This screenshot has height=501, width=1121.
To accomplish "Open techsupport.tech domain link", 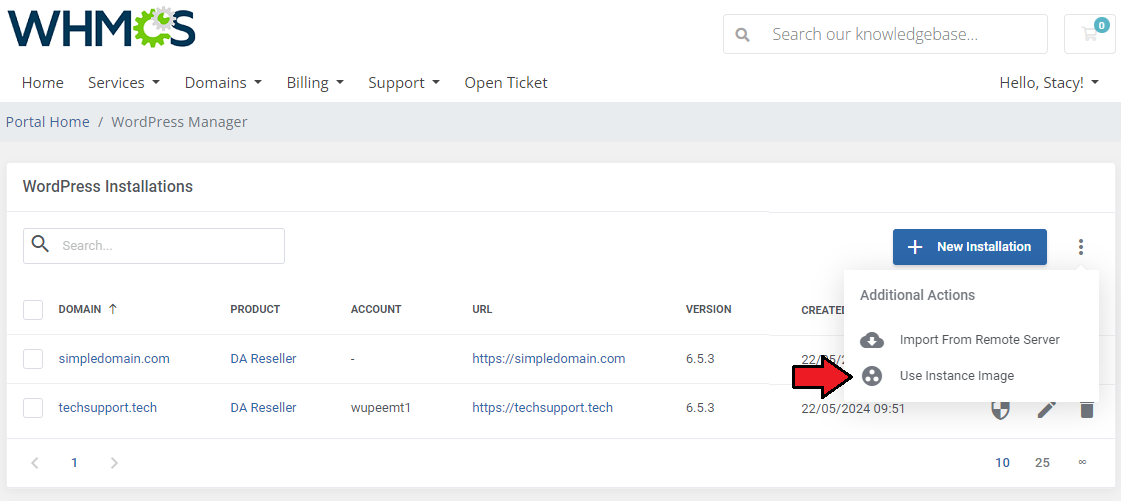I will 107,408.
